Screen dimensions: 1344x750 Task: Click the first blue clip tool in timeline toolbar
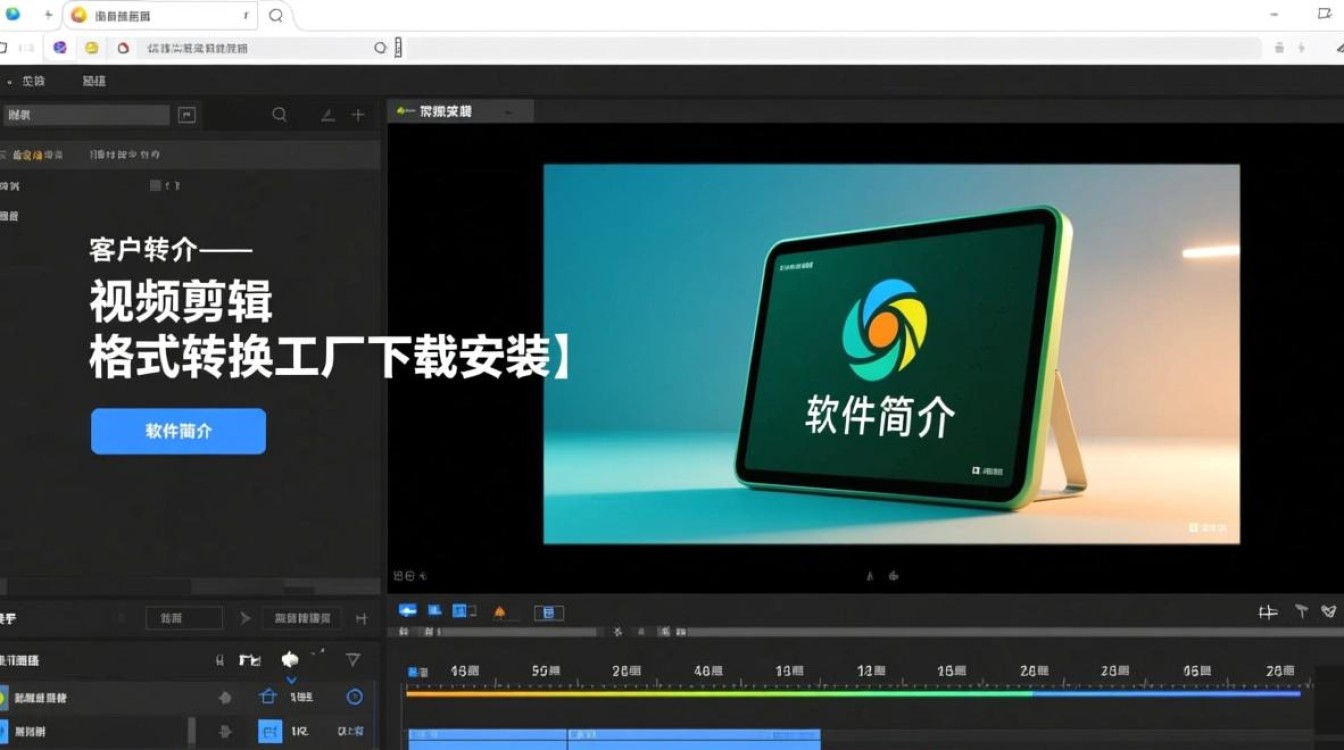410,611
